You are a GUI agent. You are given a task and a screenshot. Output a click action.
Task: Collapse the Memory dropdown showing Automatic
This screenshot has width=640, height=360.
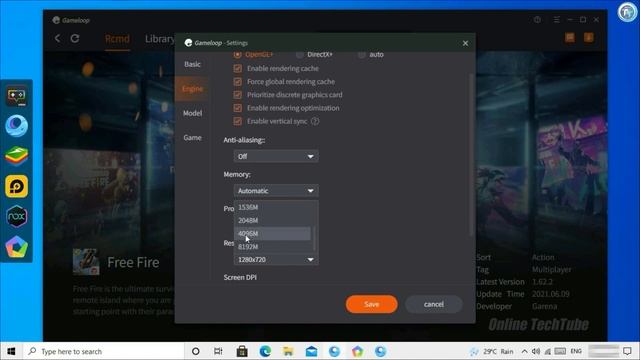pyautogui.click(x=276, y=191)
